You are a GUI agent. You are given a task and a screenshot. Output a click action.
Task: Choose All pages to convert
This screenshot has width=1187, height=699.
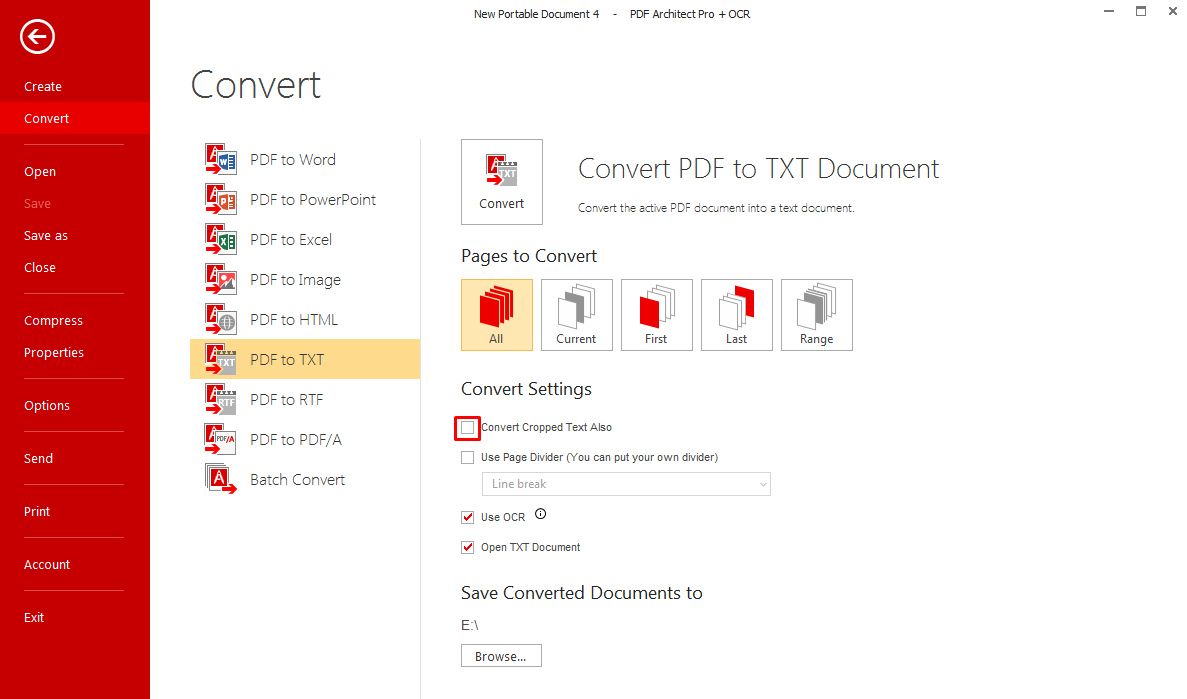point(497,315)
